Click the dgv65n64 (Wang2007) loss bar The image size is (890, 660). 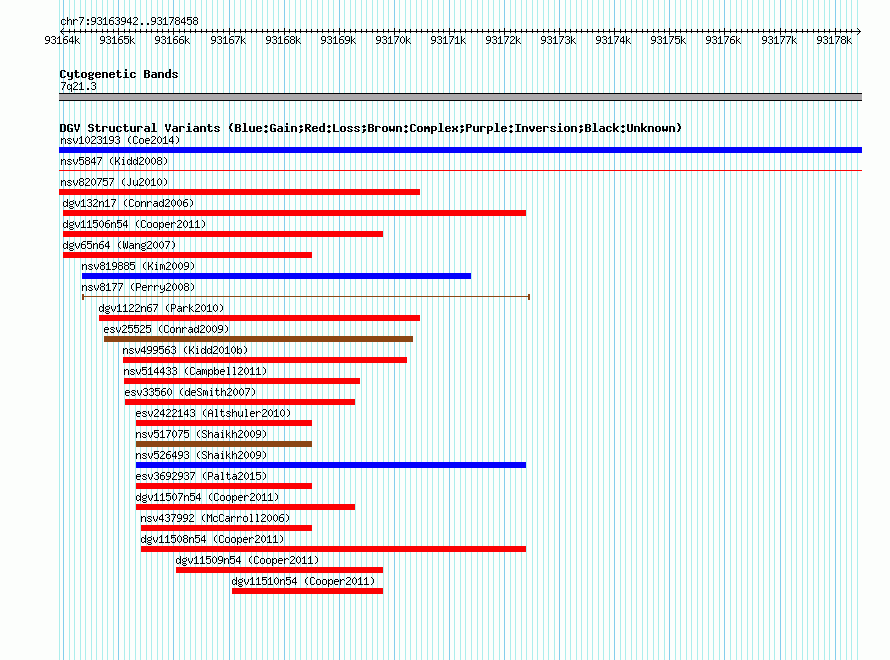click(x=187, y=255)
